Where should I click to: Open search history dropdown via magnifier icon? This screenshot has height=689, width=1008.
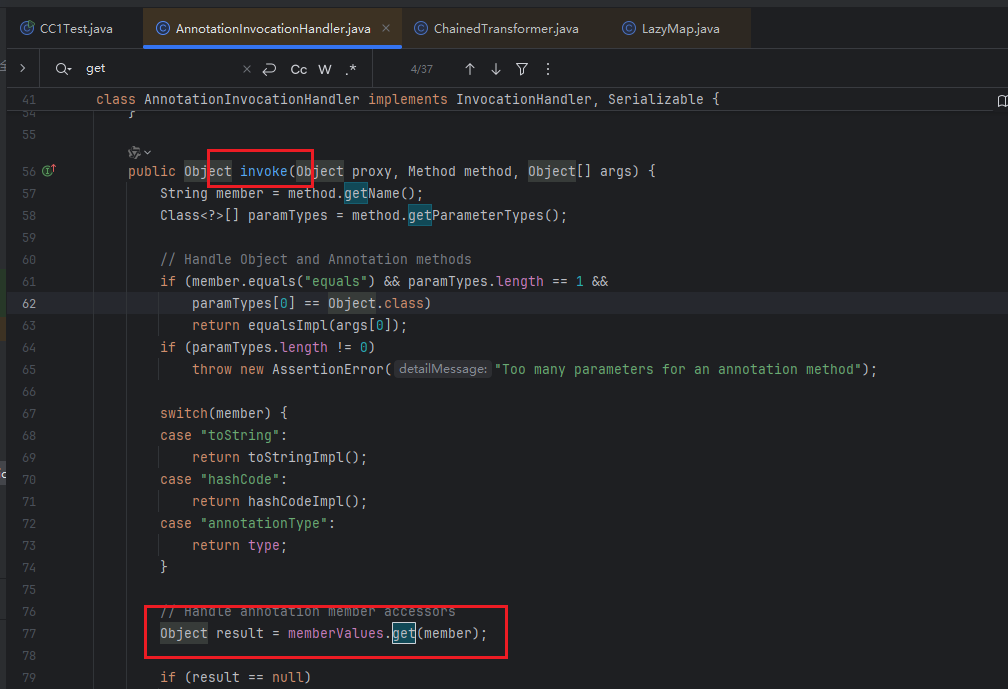coord(63,69)
